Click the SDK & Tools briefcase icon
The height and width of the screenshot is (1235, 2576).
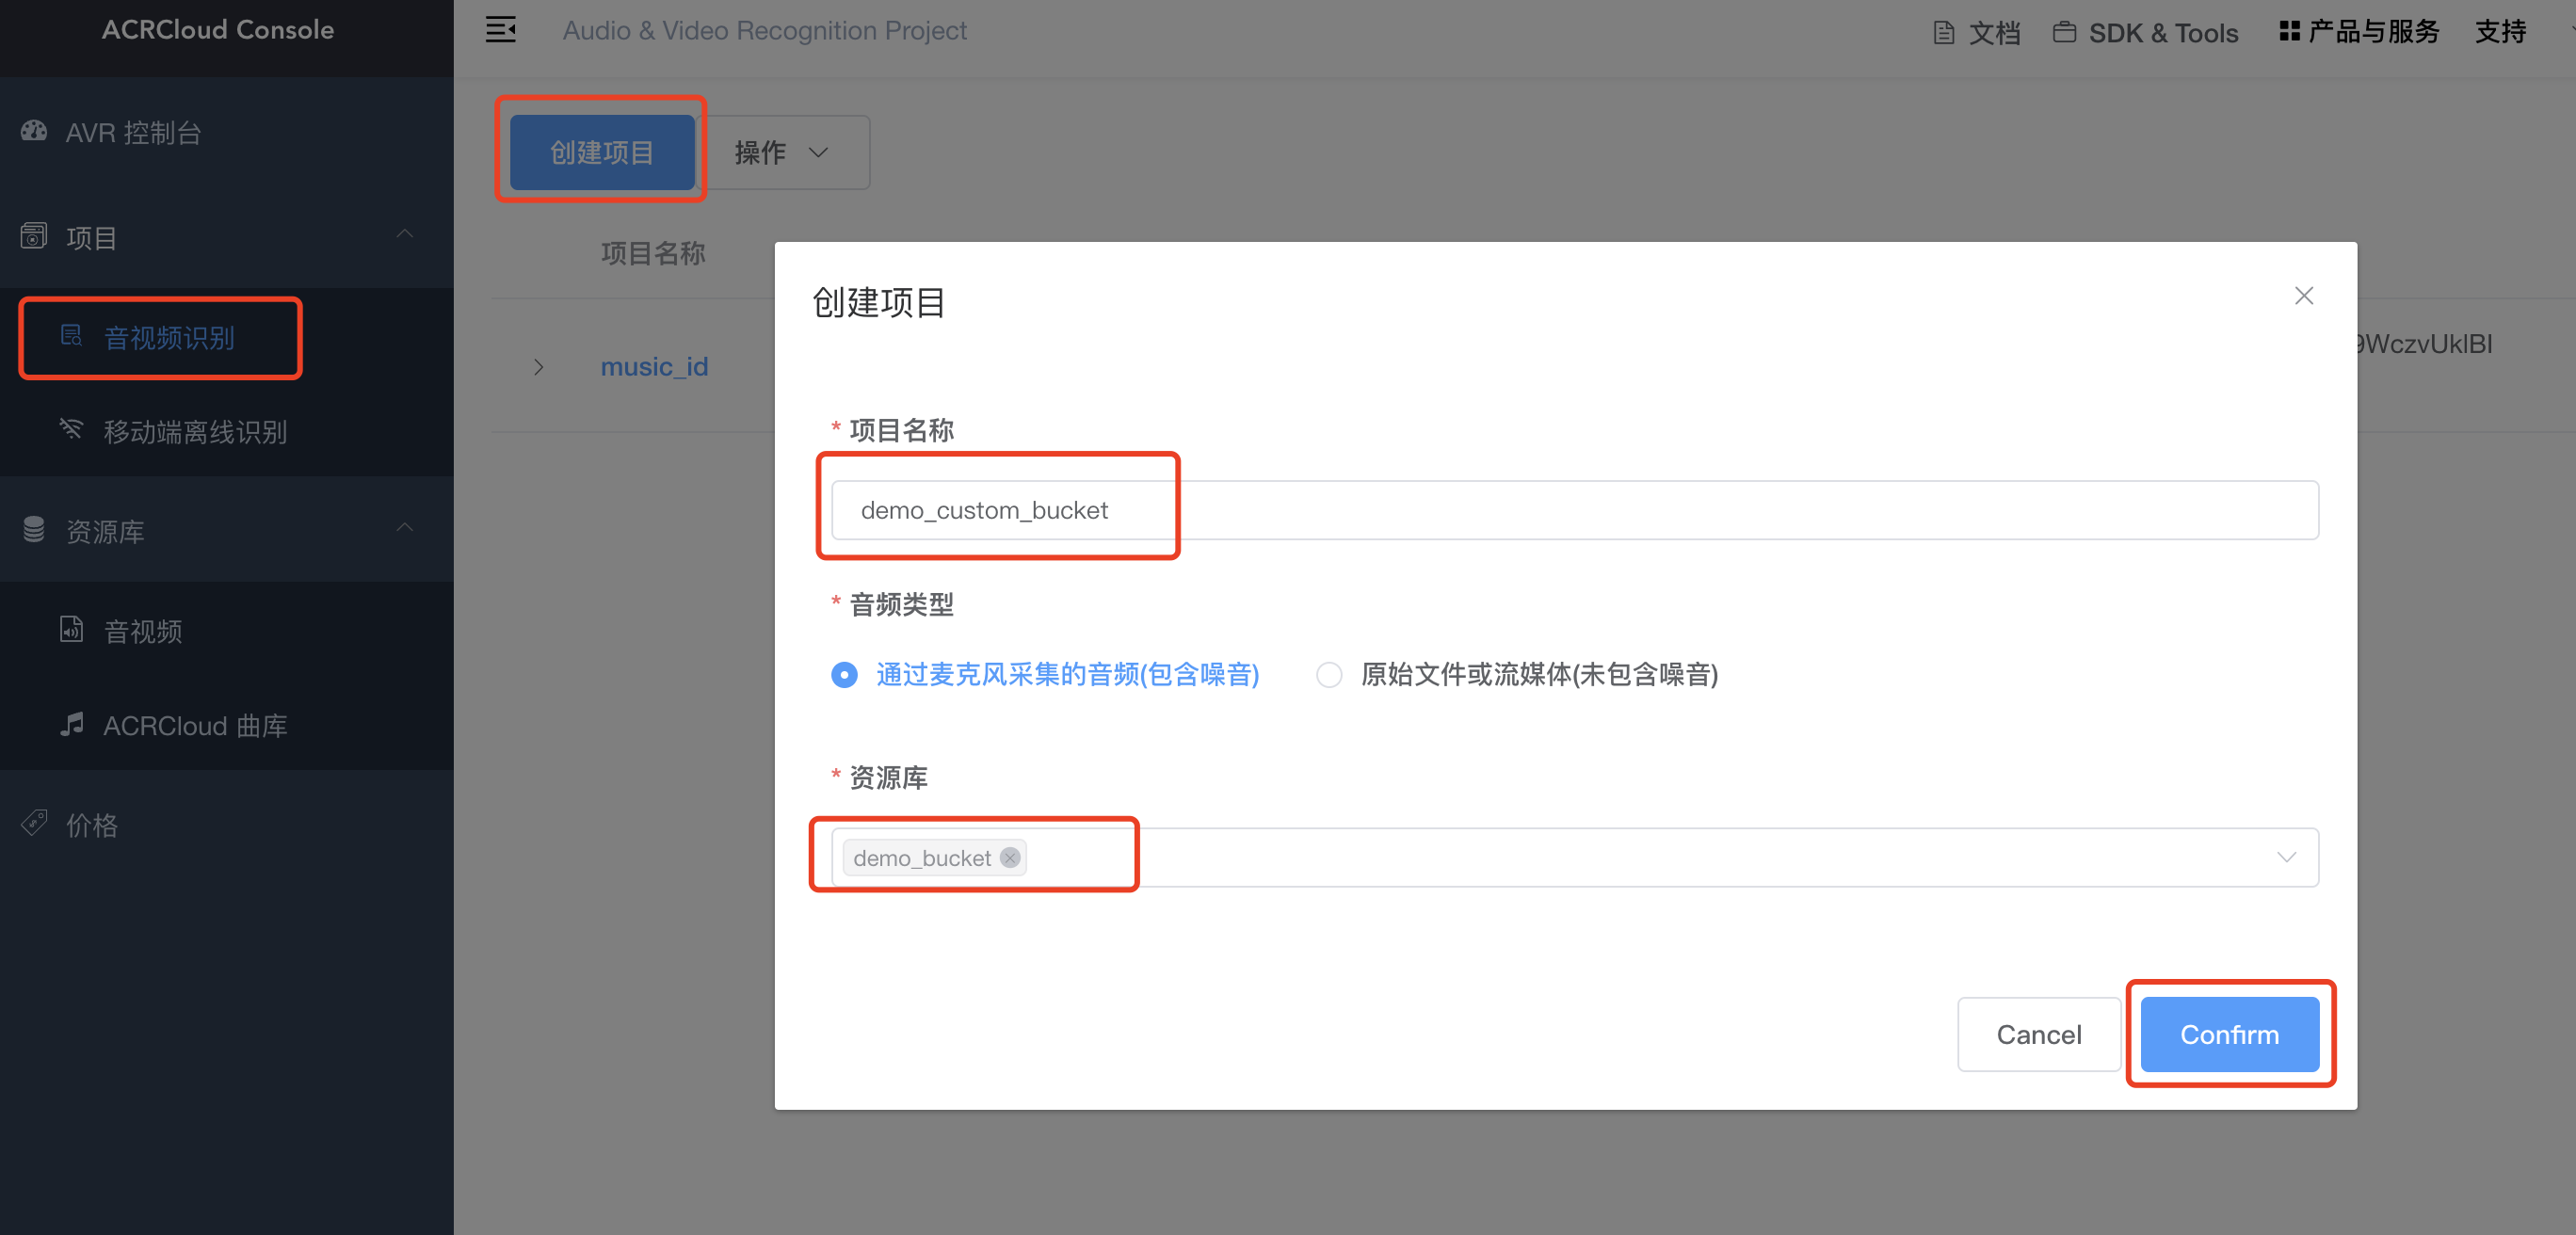pos(2064,33)
